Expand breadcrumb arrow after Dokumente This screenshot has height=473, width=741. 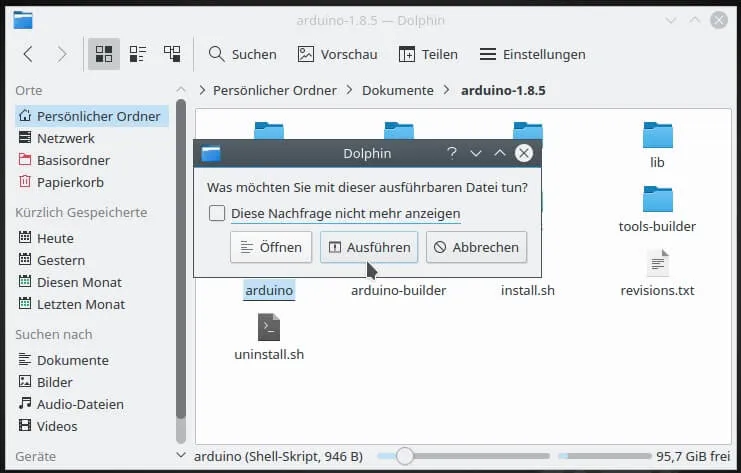click(x=447, y=90)
